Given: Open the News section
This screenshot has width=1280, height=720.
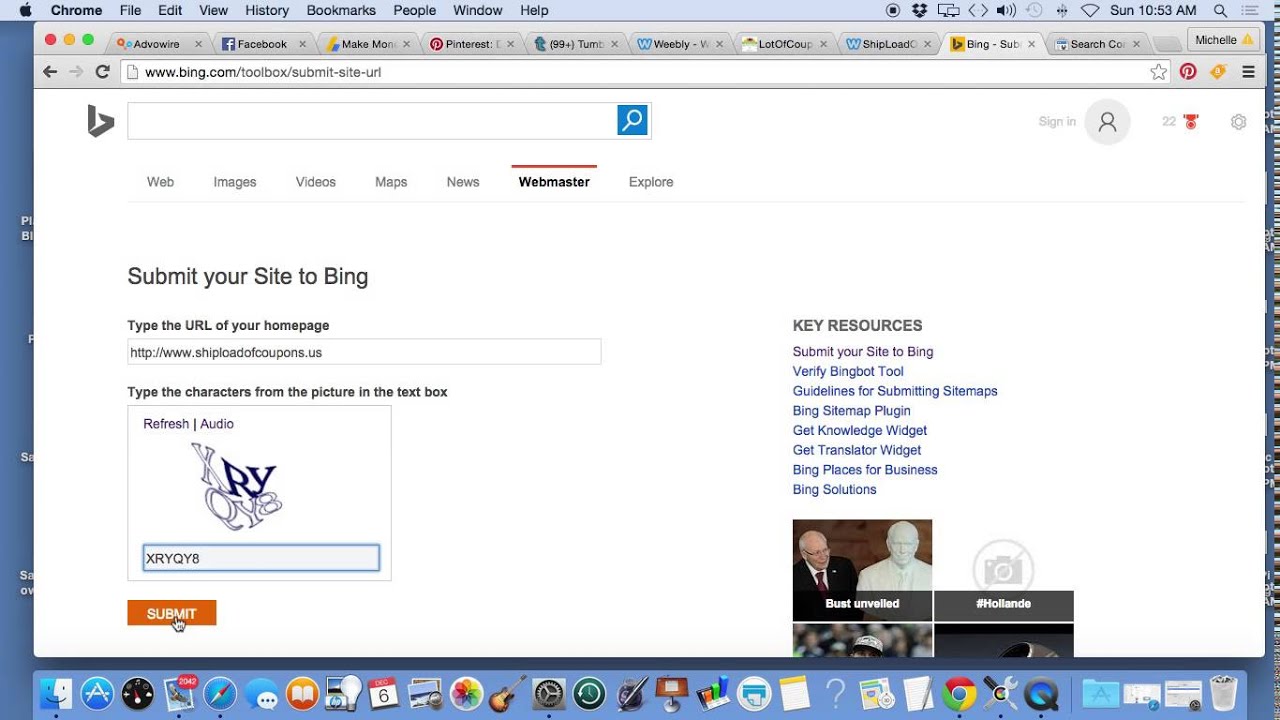Looking at the screenshot, I should coord(463,182).
